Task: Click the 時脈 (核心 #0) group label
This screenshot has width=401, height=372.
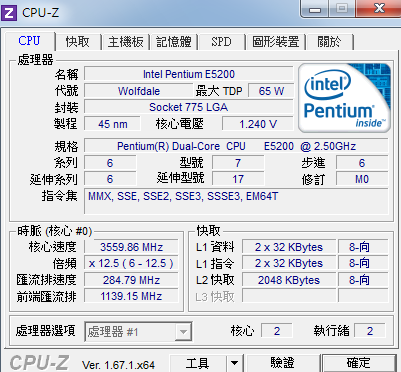Action: click(x=54, y=231)
